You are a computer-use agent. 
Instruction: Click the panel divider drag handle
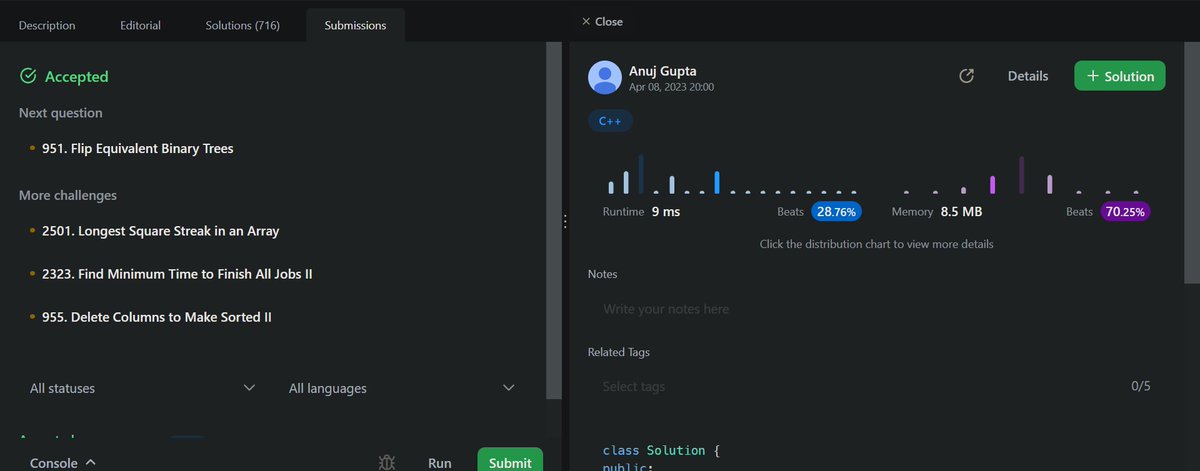[565, 222]
